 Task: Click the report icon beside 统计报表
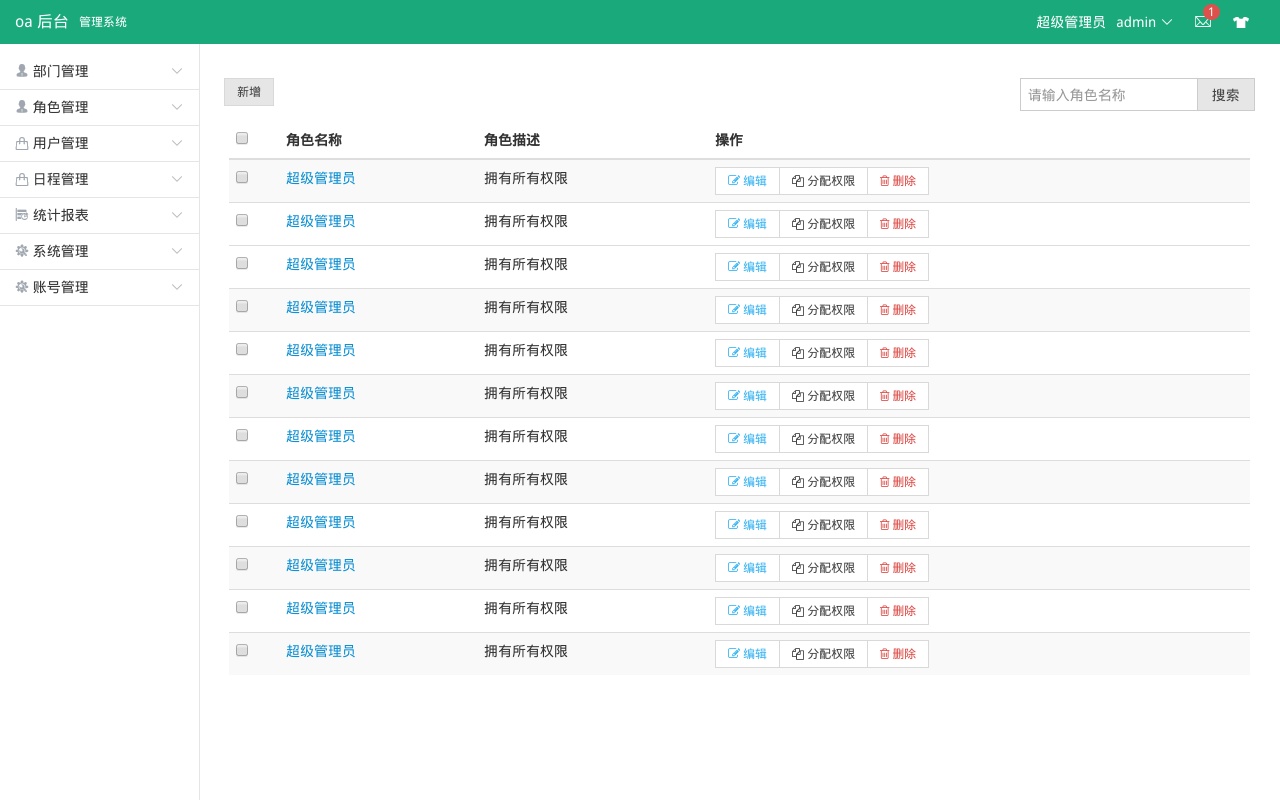[x=22, y=215]
